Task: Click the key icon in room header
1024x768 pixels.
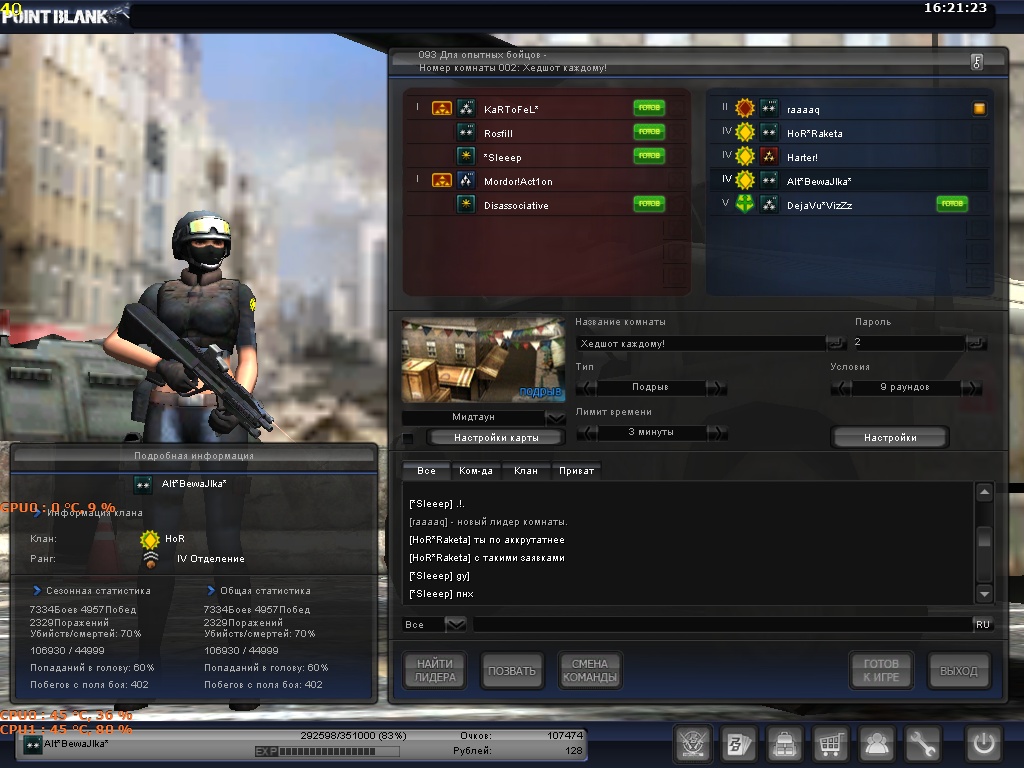Action: [x=977, y=62]
